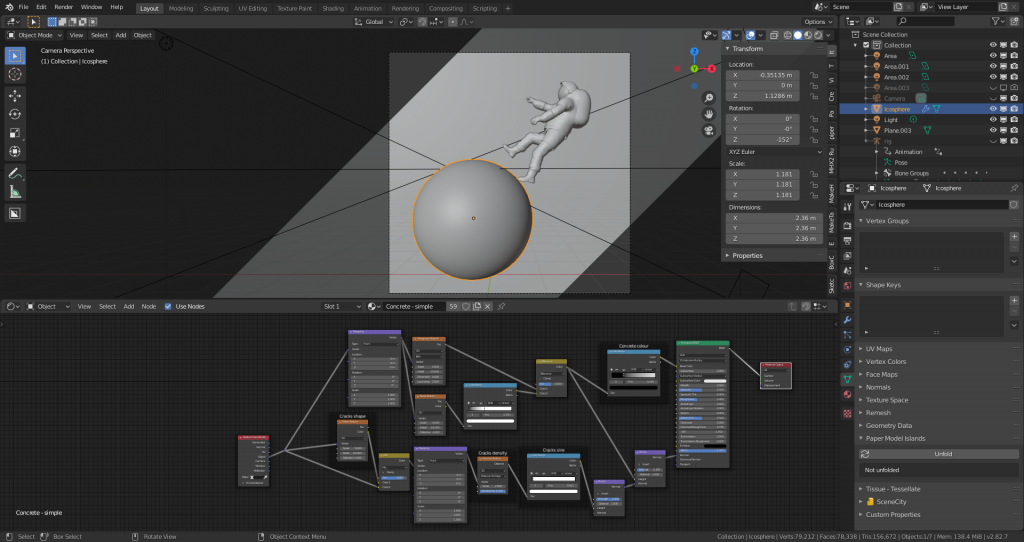This screenshot has height=542, width=1024.
Task: Activate the Rotate tool
Action: coord(16,114)
